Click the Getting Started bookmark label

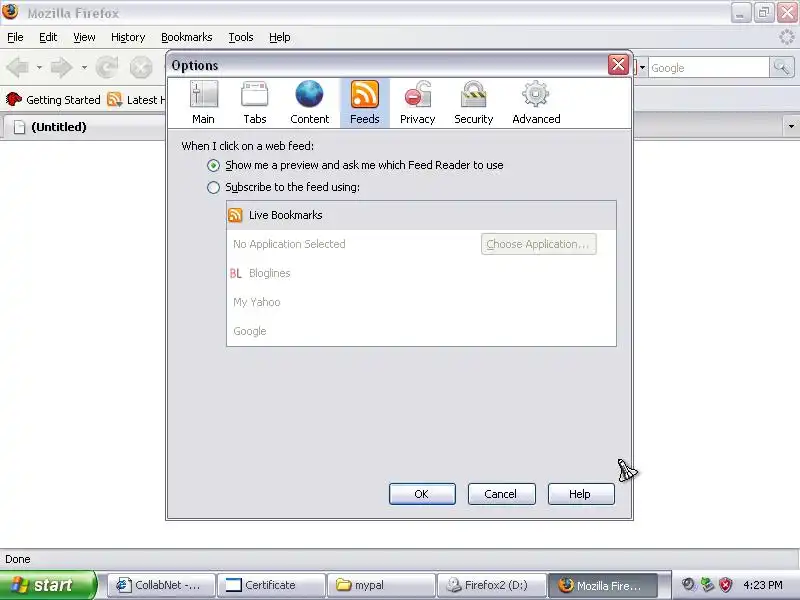pyautogui.click(x=63, y=100)
